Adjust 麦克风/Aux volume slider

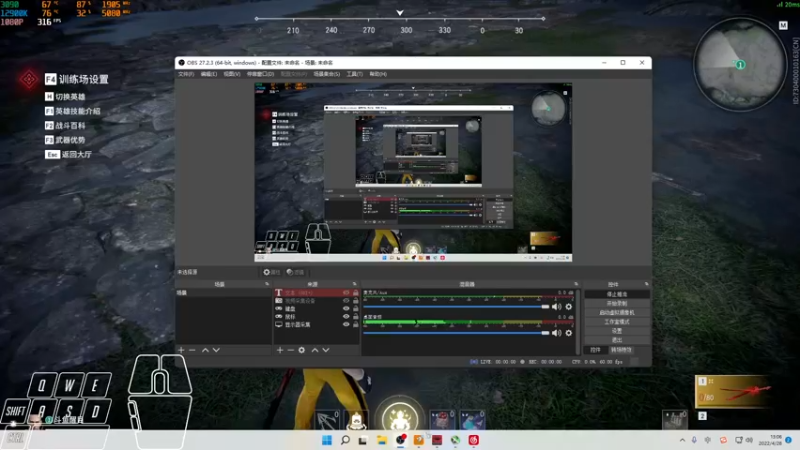pos(456,307)
